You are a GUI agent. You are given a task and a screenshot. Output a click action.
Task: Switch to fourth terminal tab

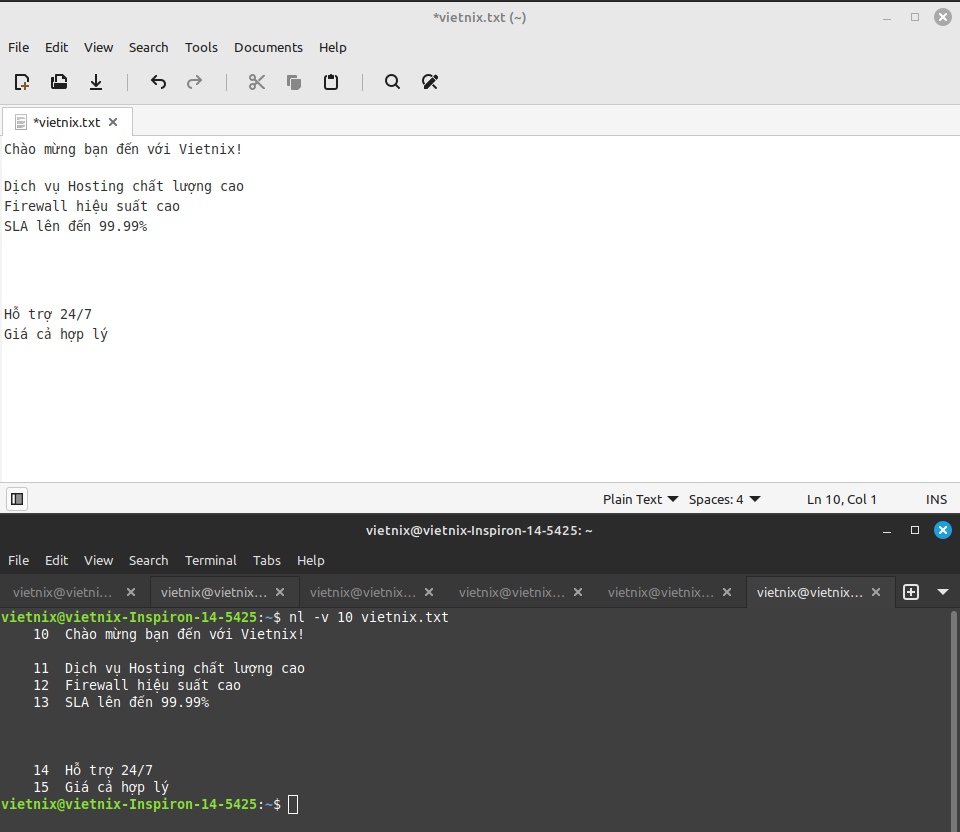512,592
